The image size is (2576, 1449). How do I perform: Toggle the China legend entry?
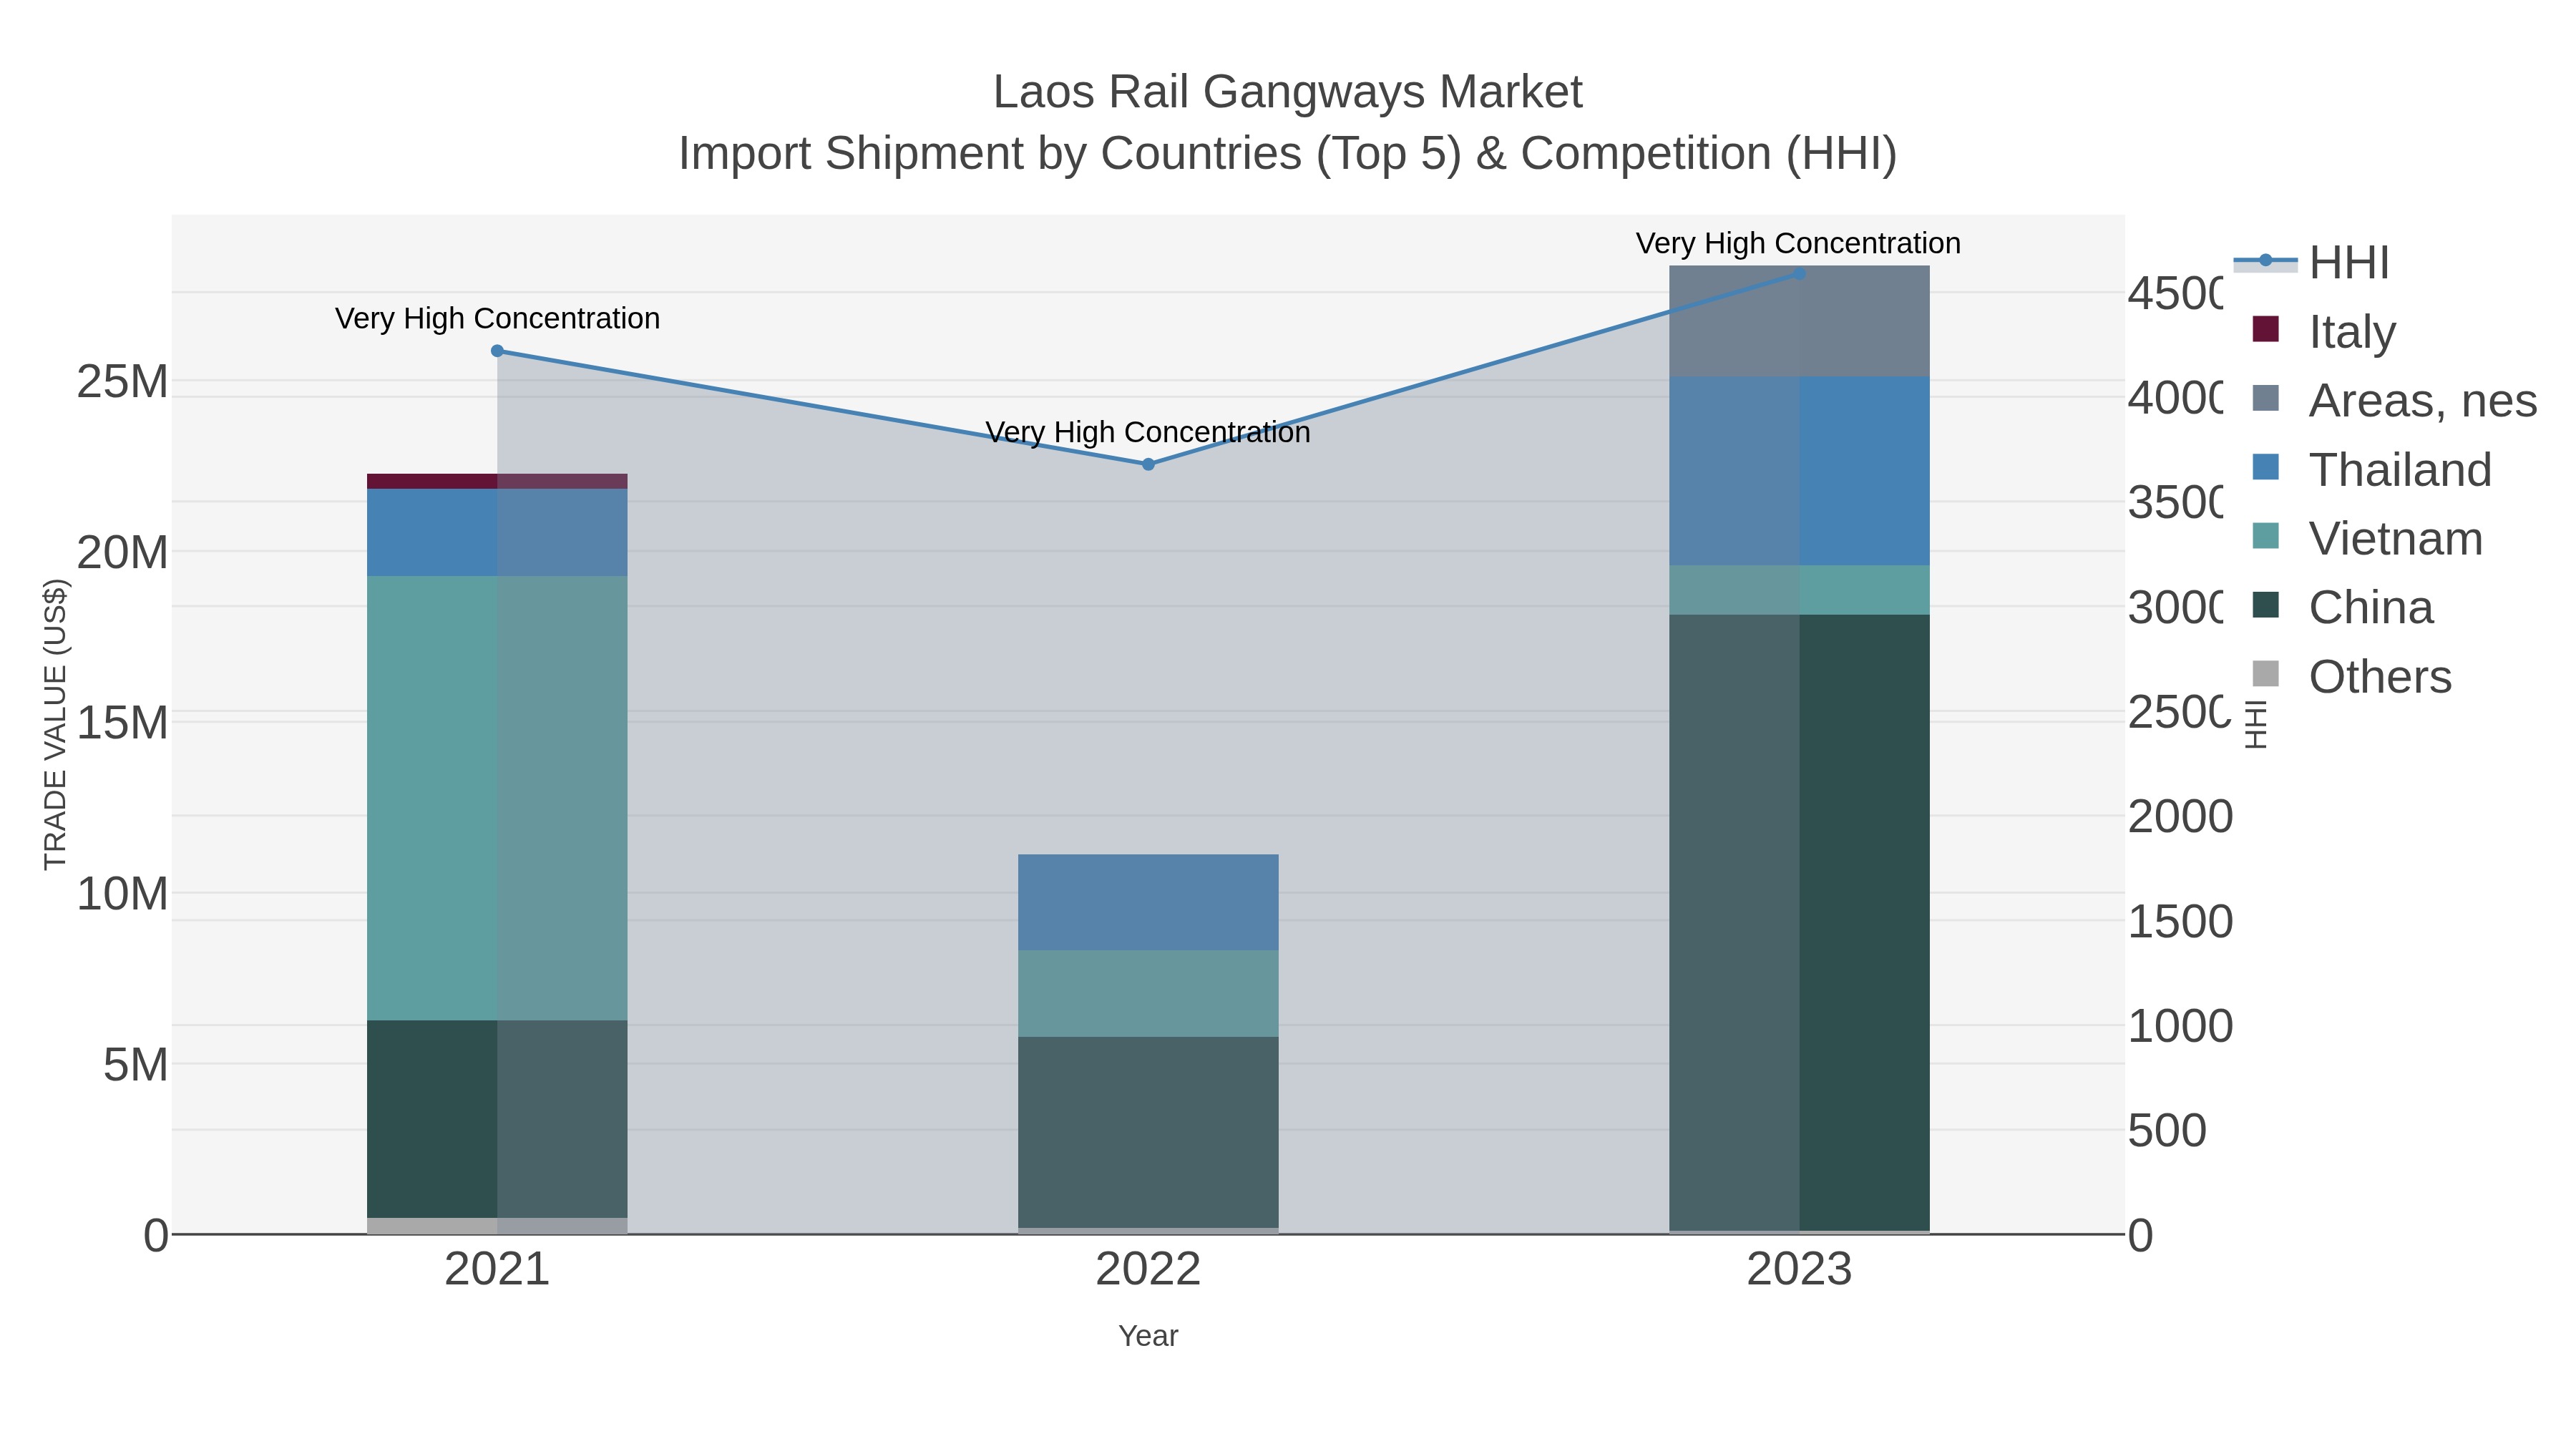(2342, 607)
